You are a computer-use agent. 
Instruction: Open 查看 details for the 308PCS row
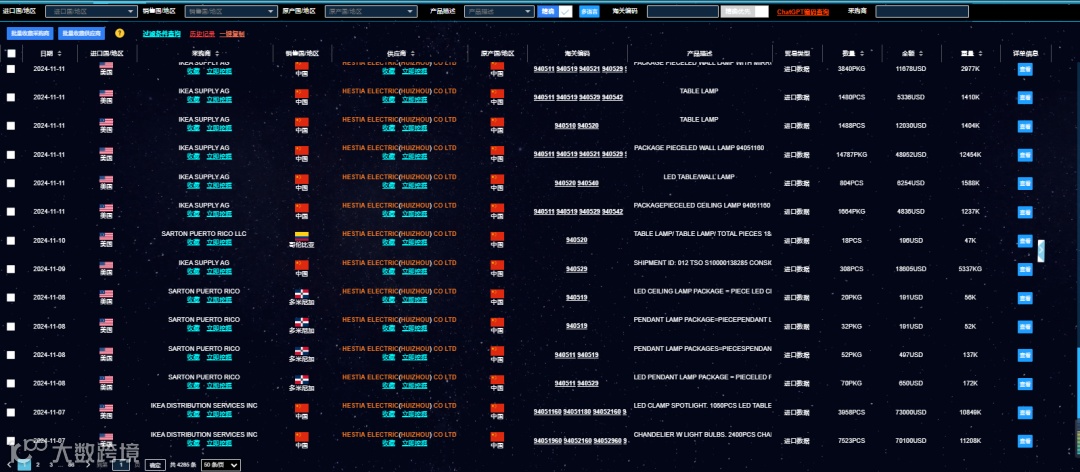coord(1025,269)
